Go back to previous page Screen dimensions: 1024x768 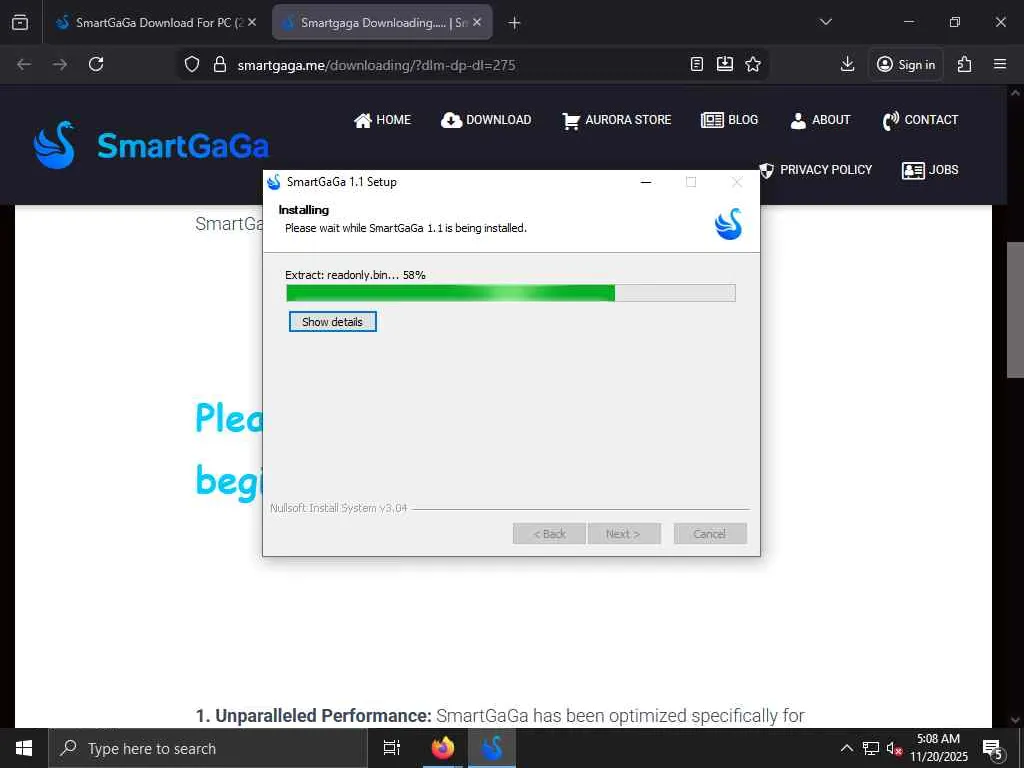24,64
